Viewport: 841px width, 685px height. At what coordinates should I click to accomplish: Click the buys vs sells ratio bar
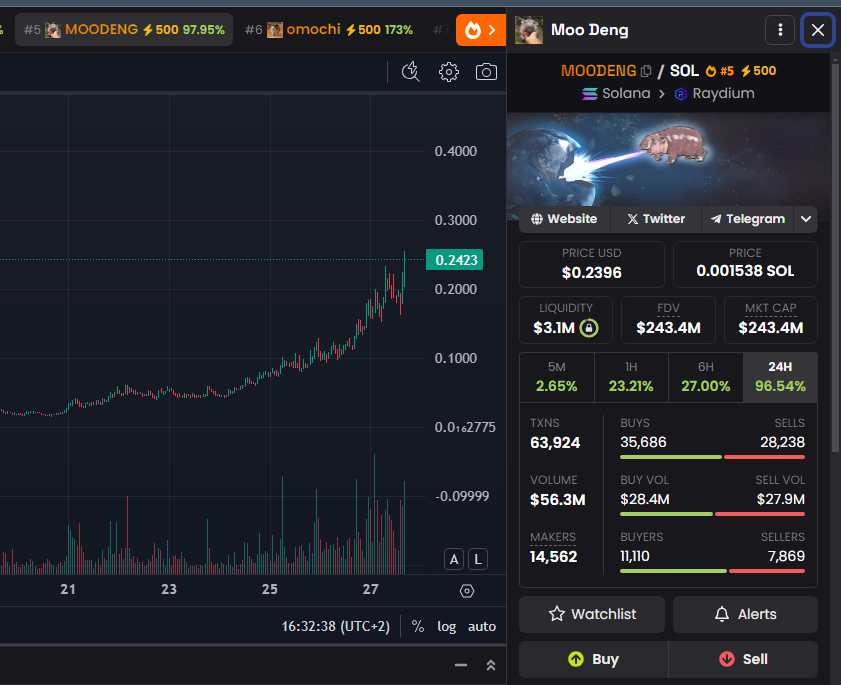712,457
